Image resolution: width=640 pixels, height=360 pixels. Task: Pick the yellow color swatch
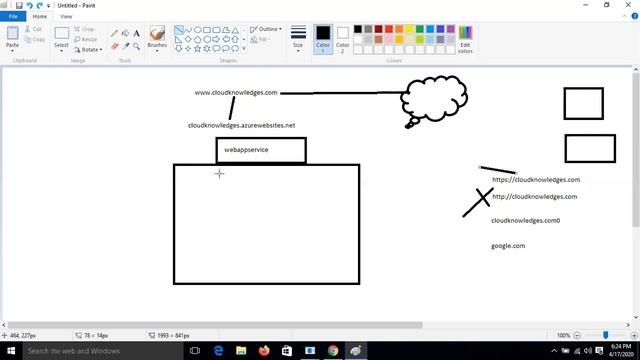(409, 29)
